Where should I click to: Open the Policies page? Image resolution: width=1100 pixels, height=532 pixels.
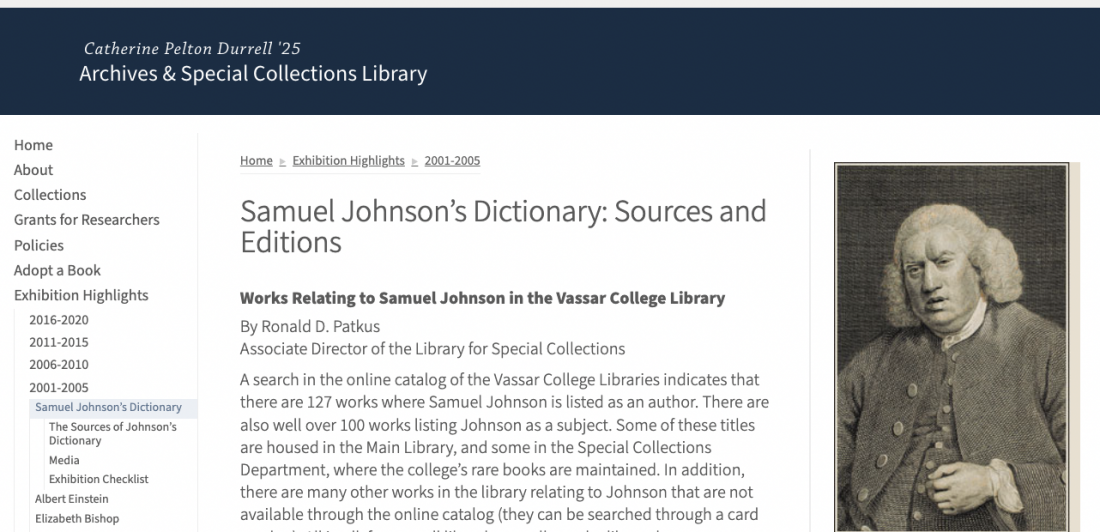click(x=39, y=245)
